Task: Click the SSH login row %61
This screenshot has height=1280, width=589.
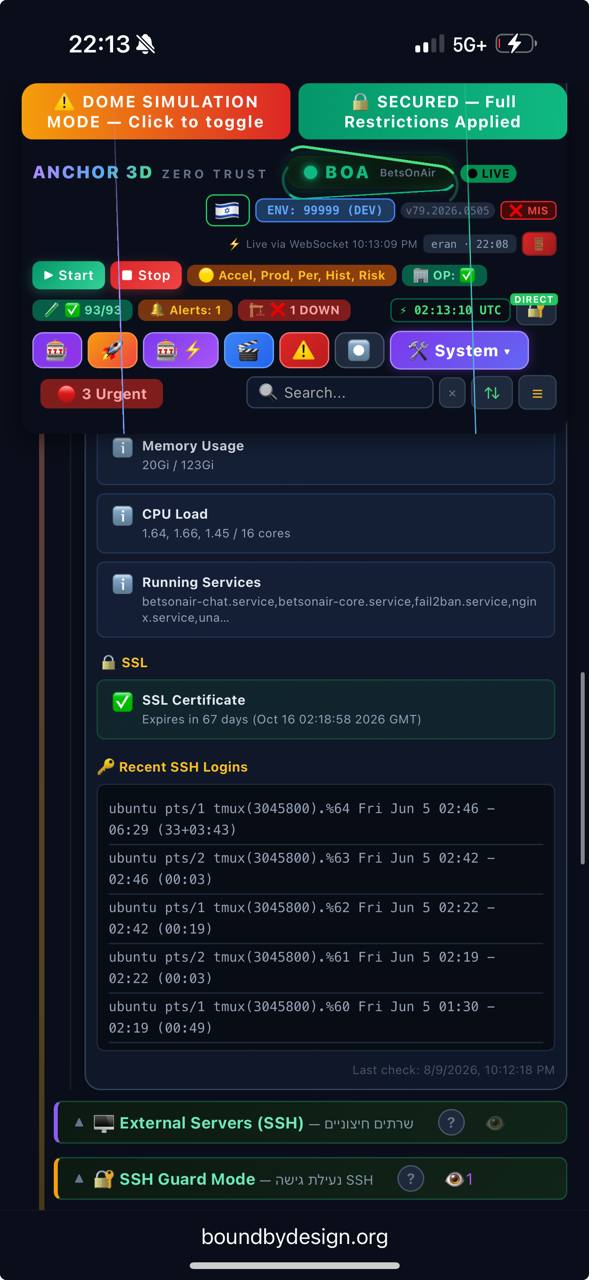Action: coord(326,969)
